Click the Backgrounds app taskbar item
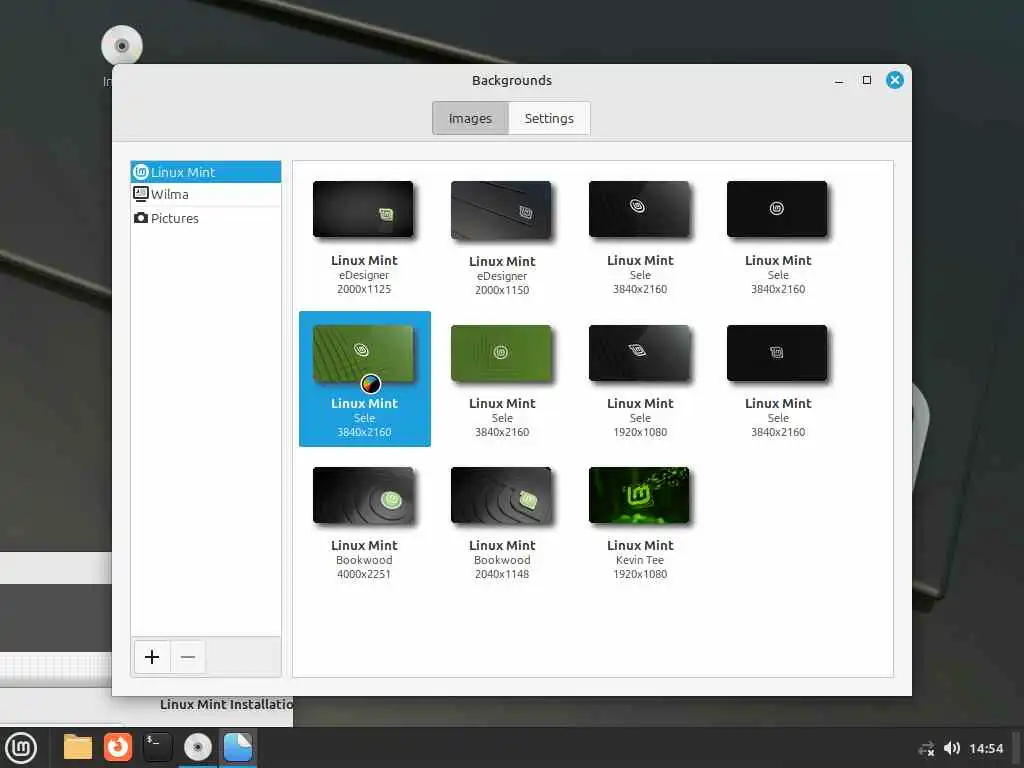Image resolution: width=1024 pixels, height=768 pixels. click(x=238, y=747)
